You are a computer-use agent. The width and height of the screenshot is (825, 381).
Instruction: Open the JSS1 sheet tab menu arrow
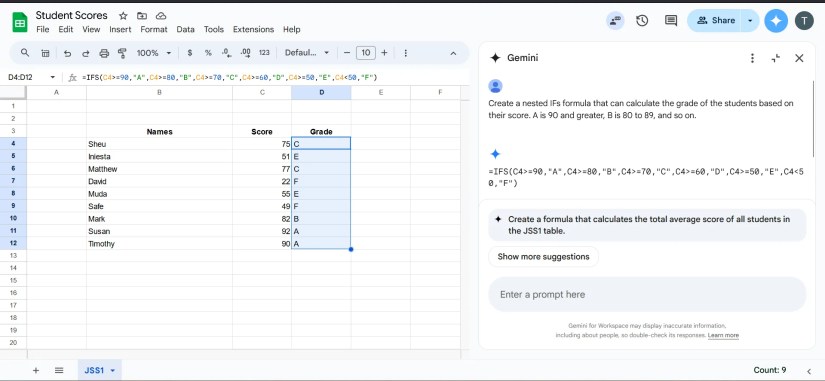tap(113, 370)
